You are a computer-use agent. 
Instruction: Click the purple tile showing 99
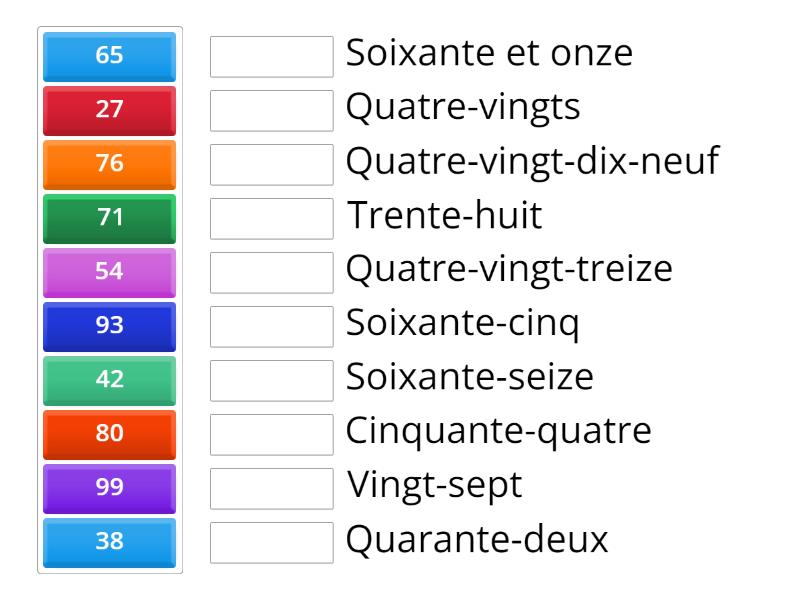click(108, 489)
